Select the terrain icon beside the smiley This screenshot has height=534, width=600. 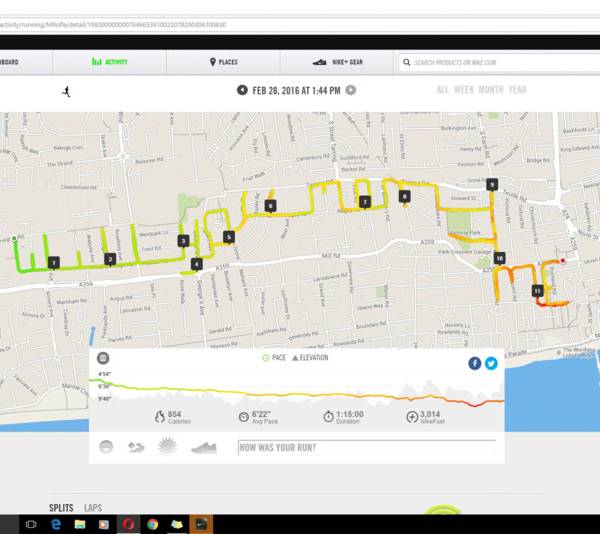pos(136,447)
